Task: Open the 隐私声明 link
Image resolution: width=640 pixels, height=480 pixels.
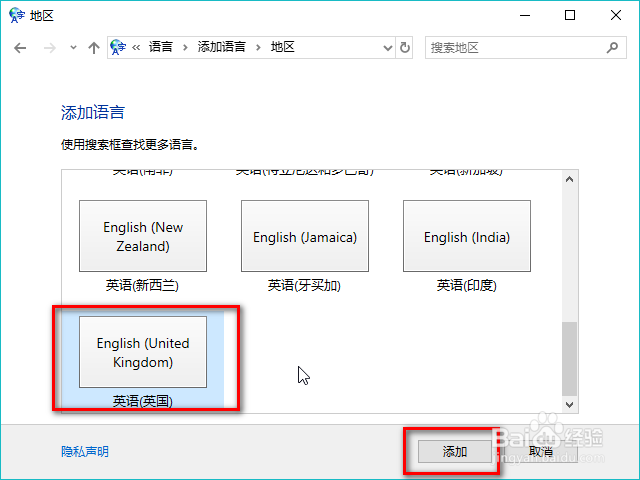Action: coord(85,451)
